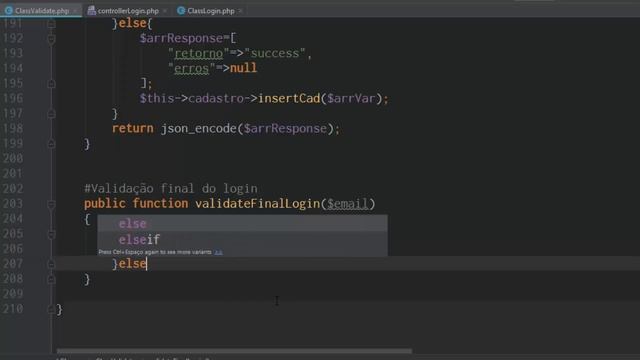Click the null value on line 194
The width and height of the screenshot is (640, 360).
pyautogui.click(x=243, y=68)
